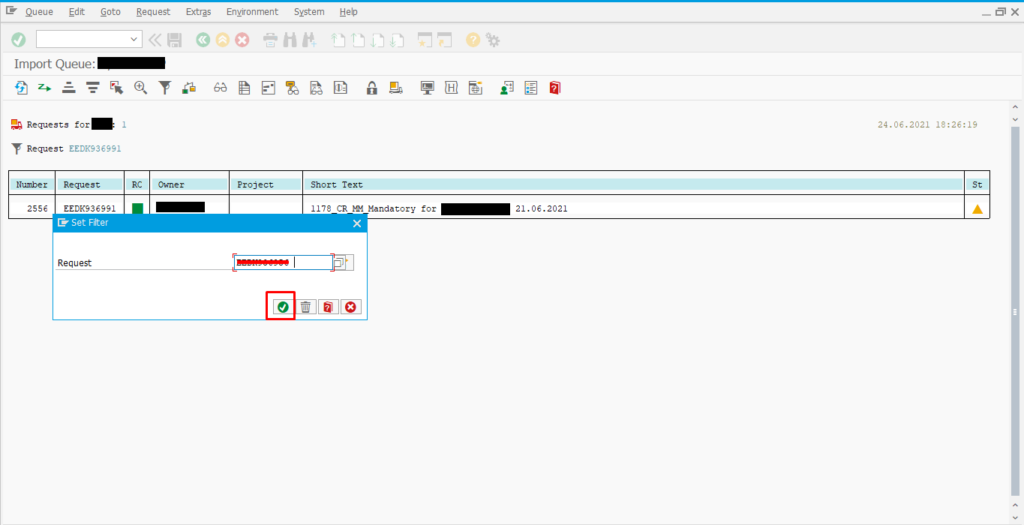The height and width of the screenshot is (525, 1024).
Task: Click the Owner column header
Action: click(189, 185)
